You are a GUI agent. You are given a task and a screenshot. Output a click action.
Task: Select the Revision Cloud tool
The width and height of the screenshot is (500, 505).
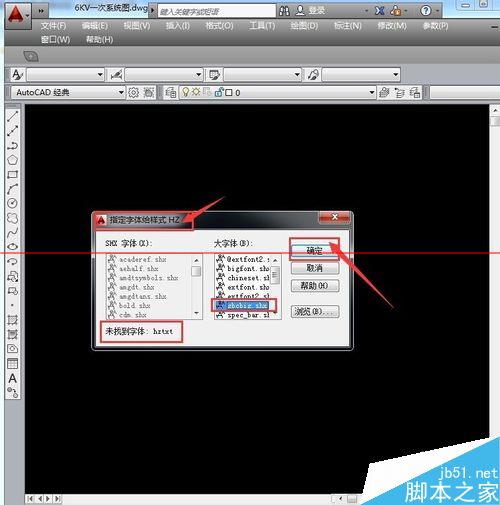point(12,218)
